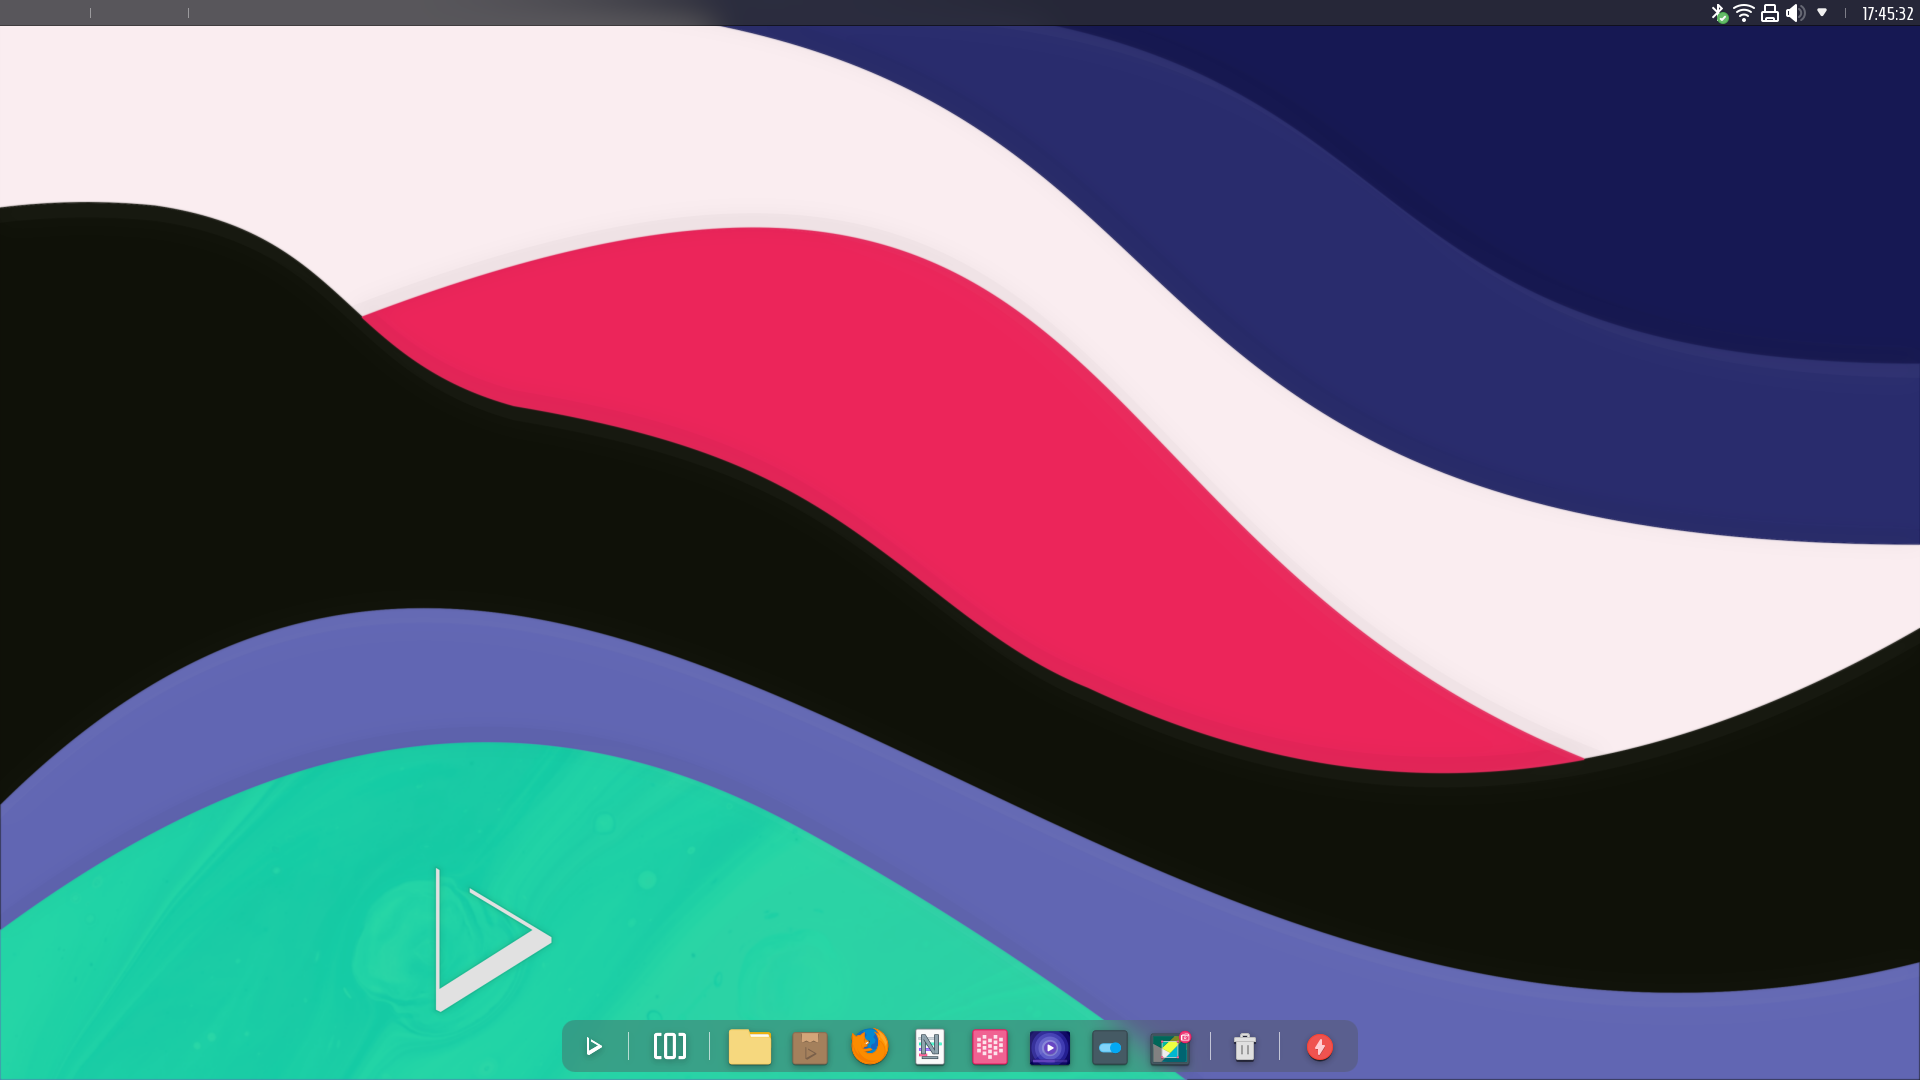Open the brown package manager app
1920x1080 pixels.
click(809, 1047)
